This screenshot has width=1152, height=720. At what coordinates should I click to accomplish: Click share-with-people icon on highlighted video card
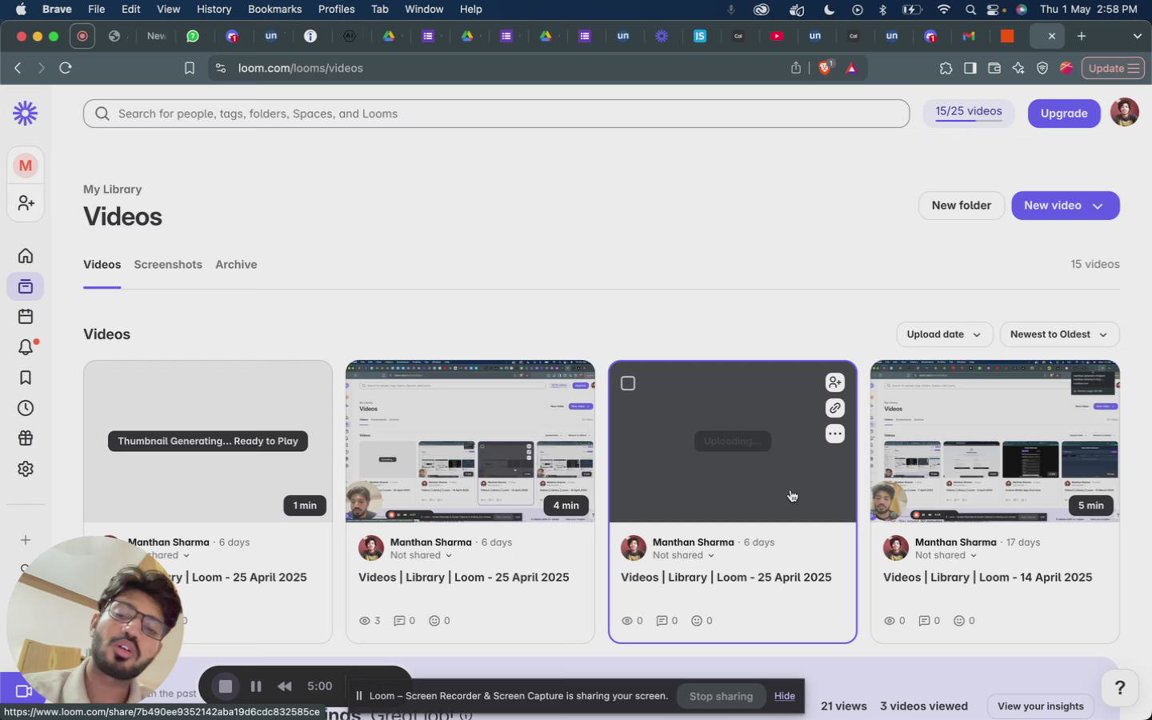click(835, 382)
